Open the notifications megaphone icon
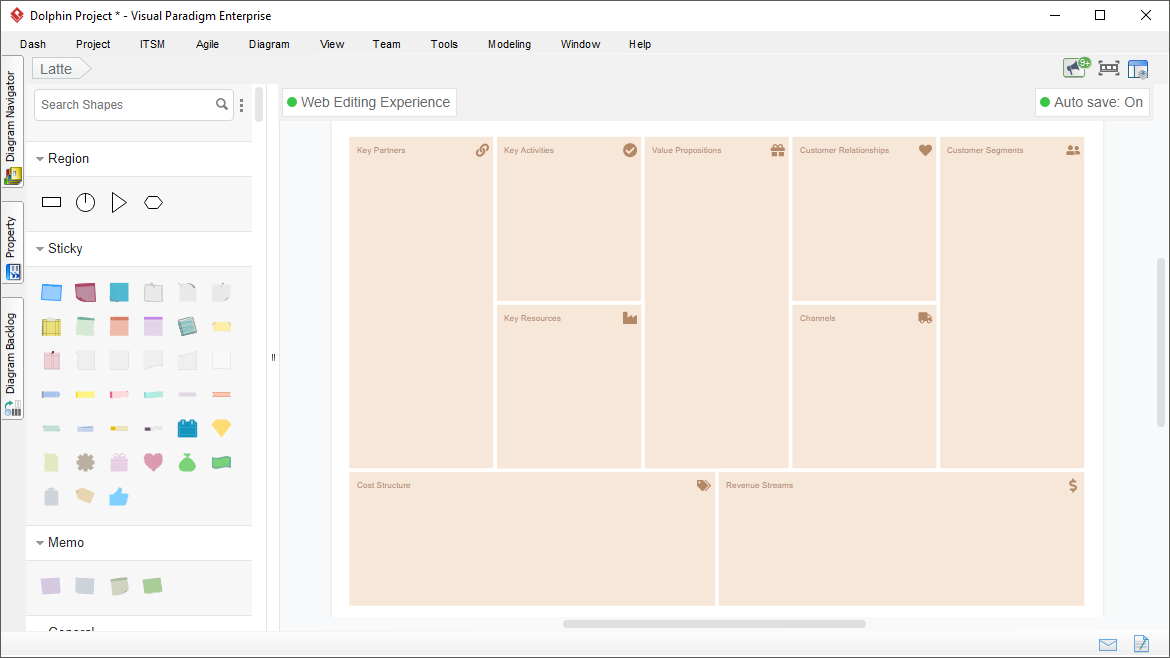The image size is (1170, 658). [x=1076, y=68]
